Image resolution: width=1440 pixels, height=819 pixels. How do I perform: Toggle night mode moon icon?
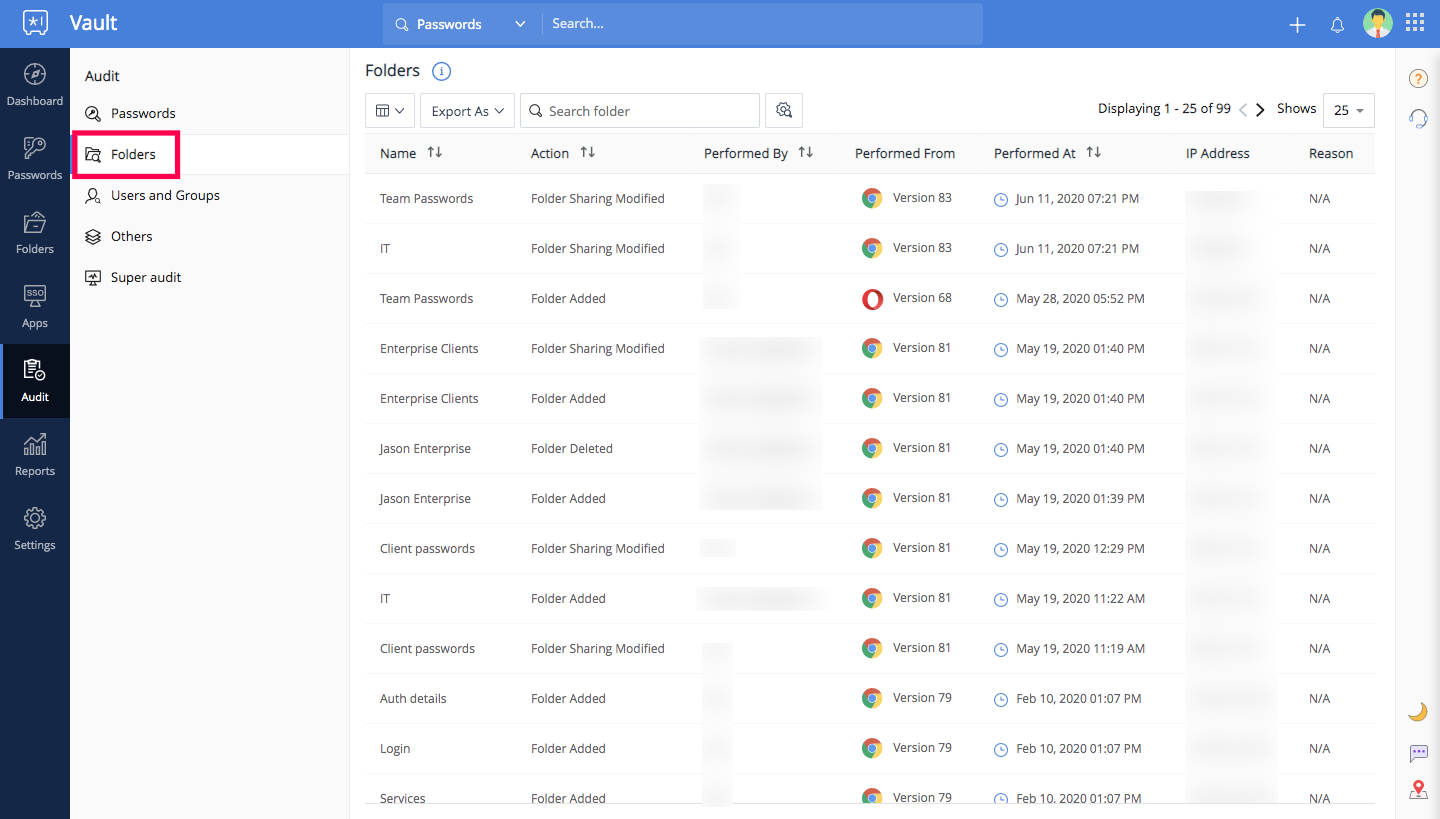[1418, 711]
